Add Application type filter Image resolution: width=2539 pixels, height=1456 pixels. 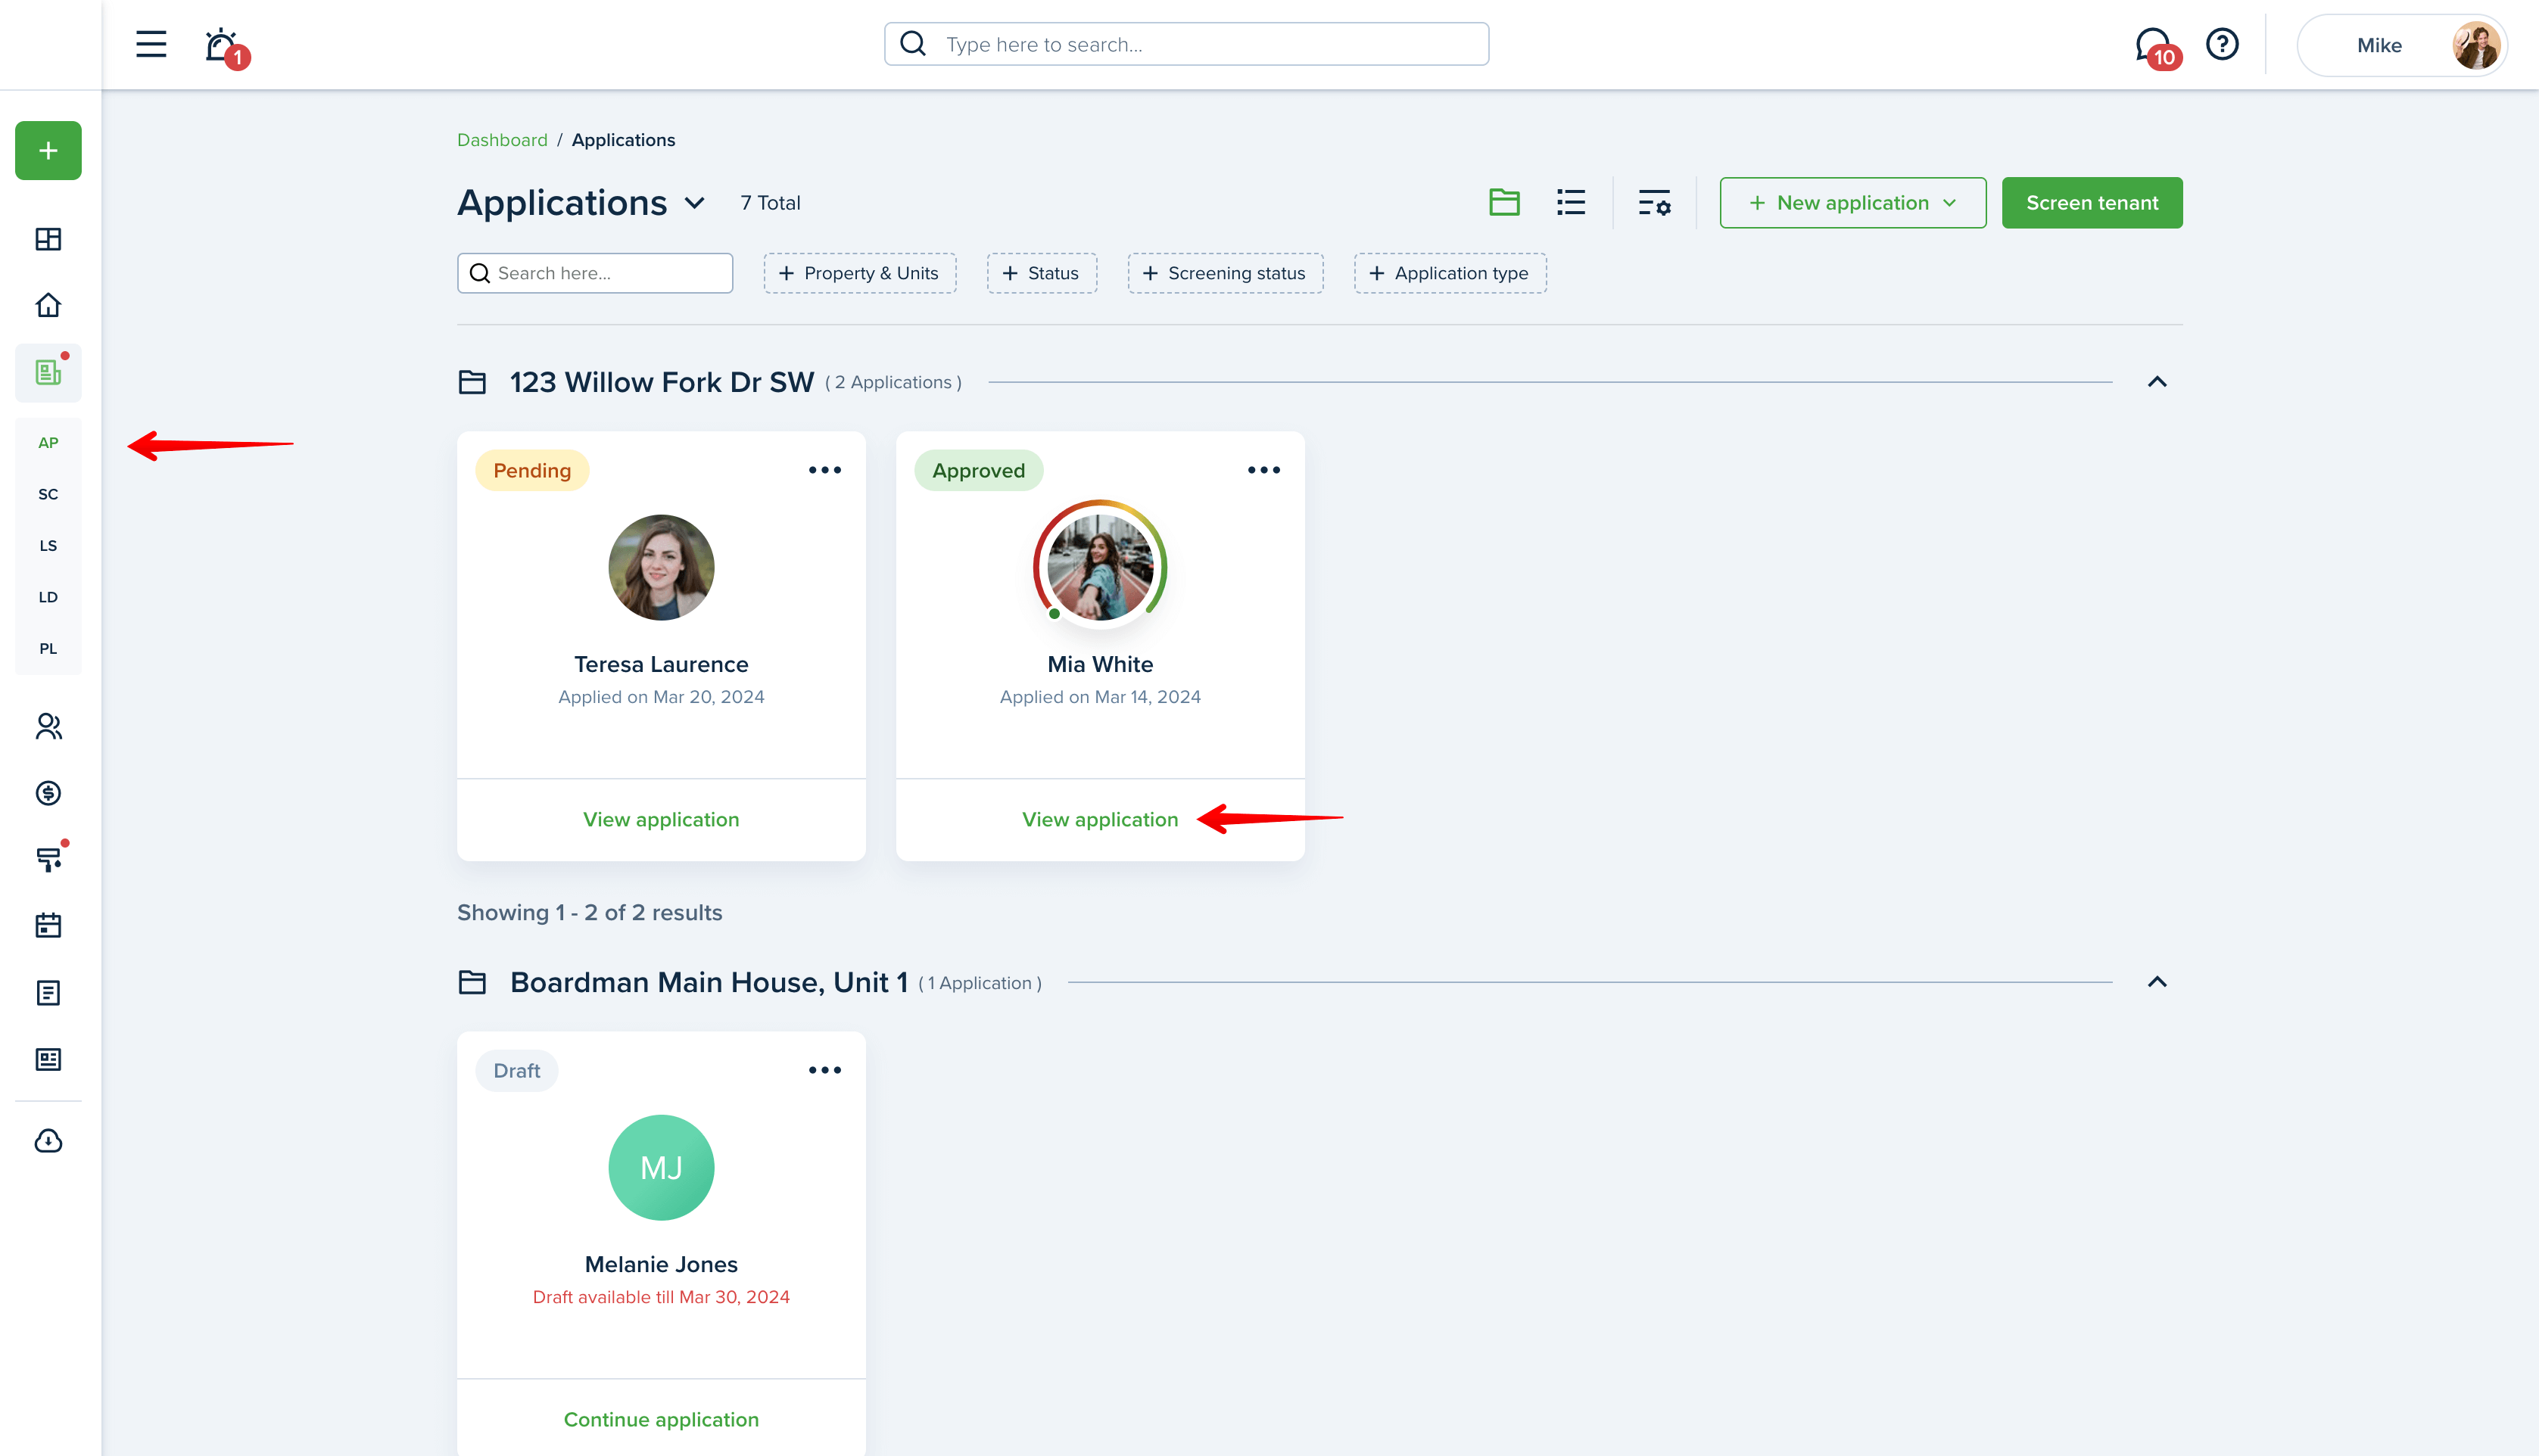pos(1450,273)
